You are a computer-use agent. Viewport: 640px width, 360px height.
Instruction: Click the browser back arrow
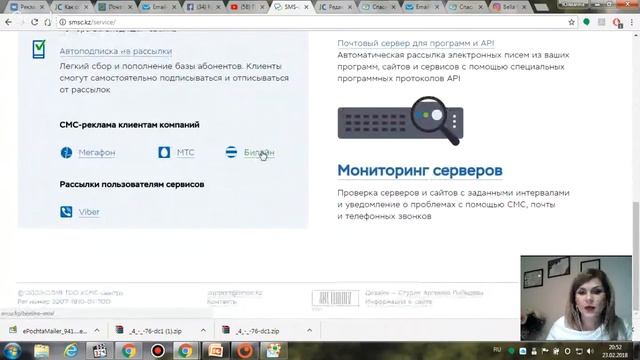(x=8, y=22)
